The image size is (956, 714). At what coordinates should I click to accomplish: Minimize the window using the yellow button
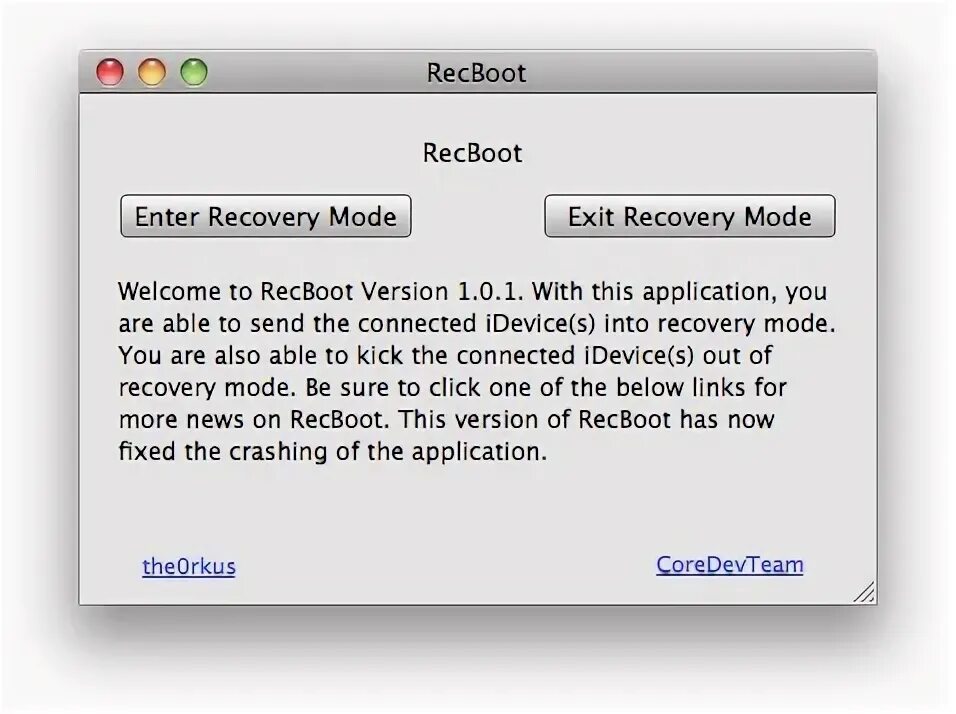pos(151,73)
